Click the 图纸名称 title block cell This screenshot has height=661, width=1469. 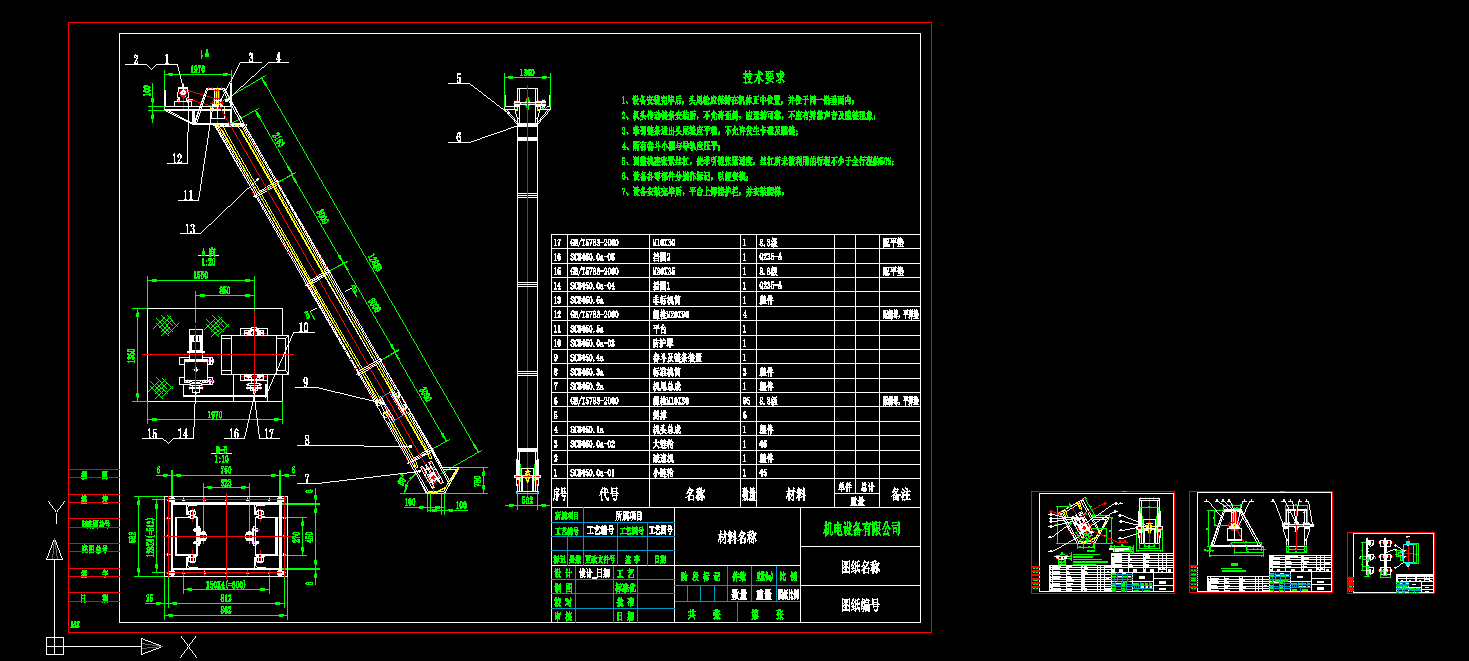coord(861,566)
